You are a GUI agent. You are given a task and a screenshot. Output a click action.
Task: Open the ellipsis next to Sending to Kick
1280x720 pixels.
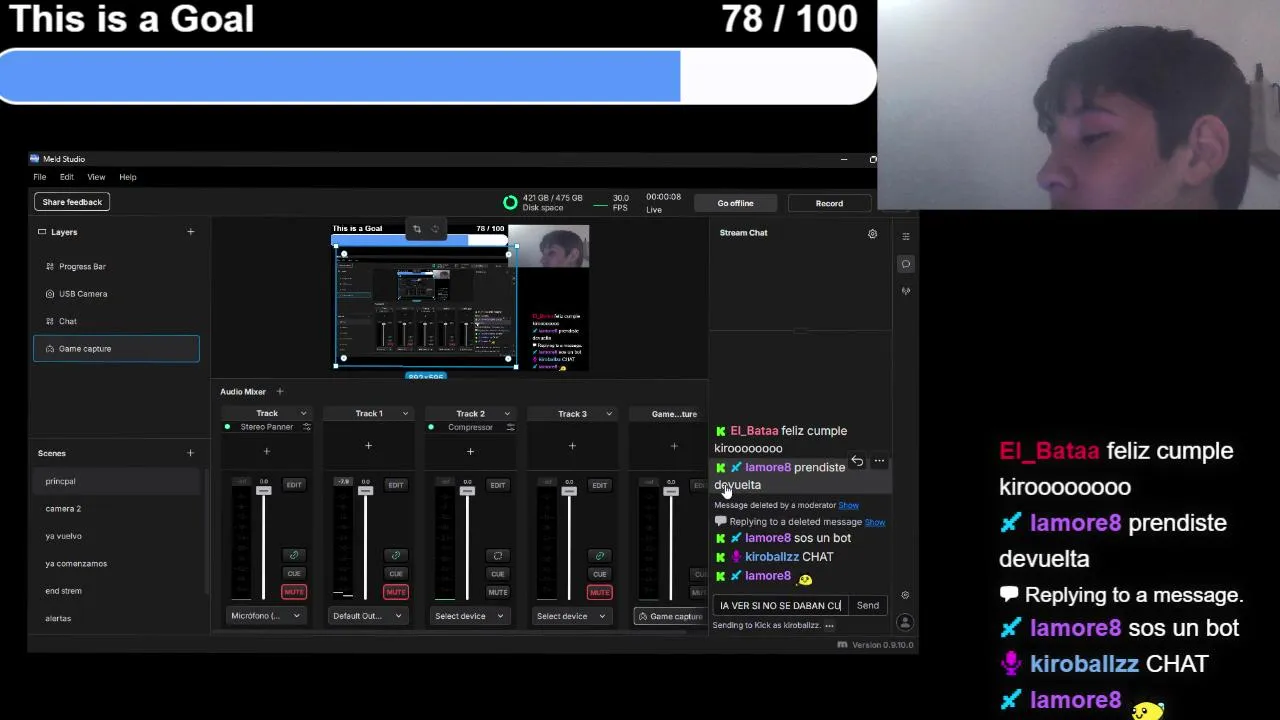pyautogui.click(x=829, y=626)
